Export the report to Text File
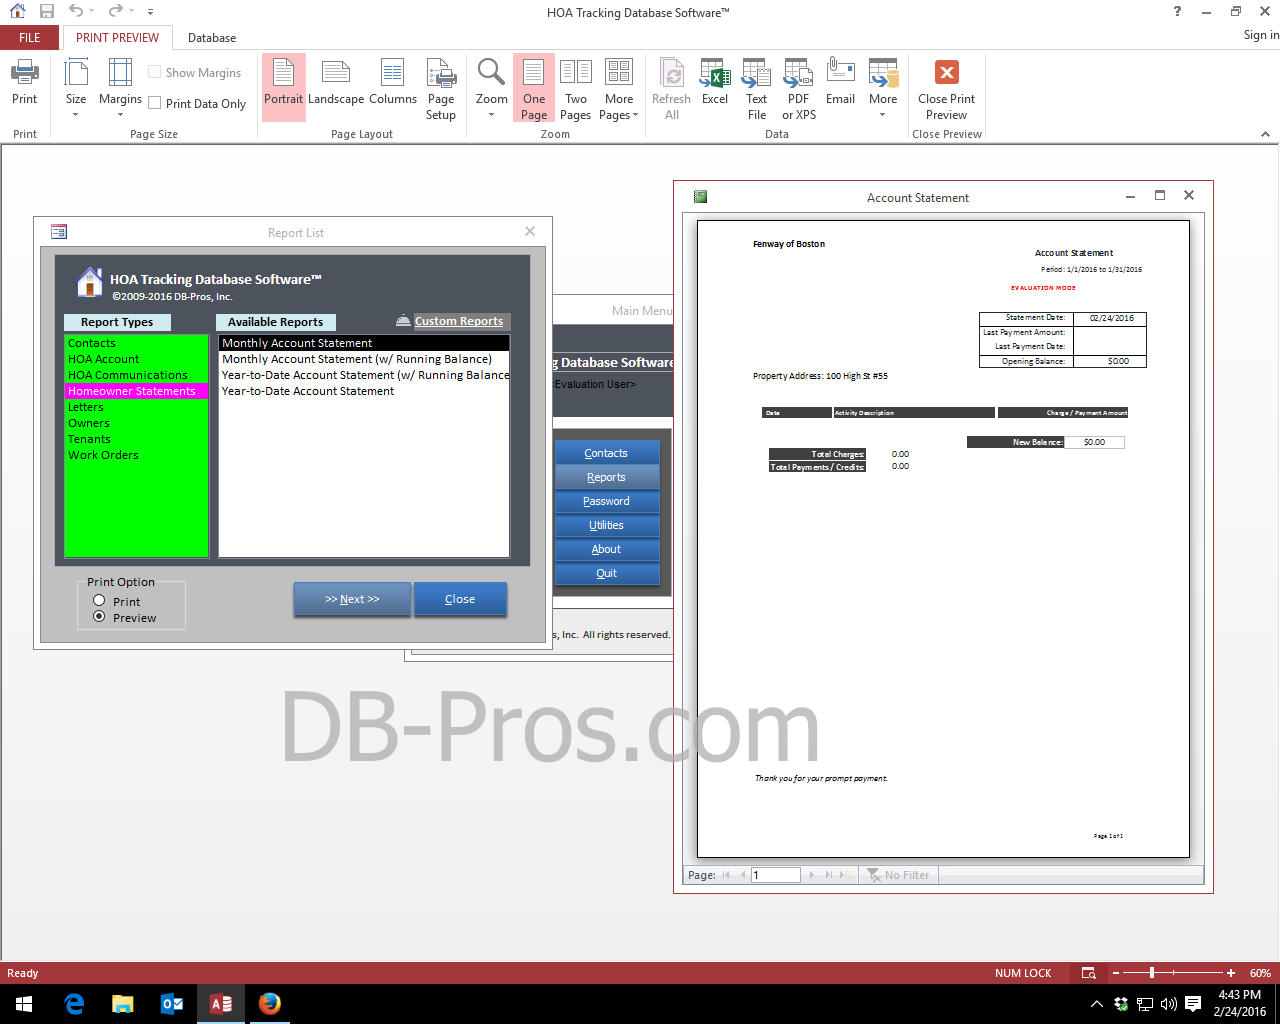 [x=757, y=88]
